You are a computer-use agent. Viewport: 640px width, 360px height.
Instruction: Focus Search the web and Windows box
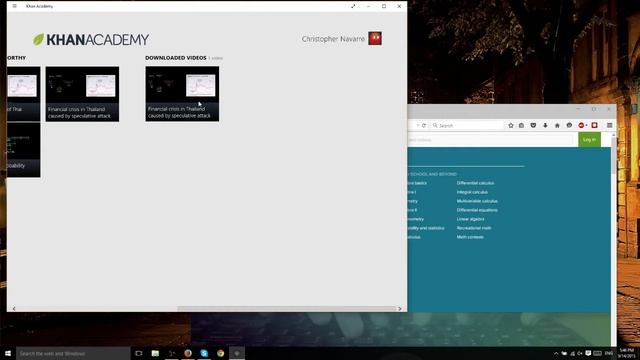tap(73, 353)
